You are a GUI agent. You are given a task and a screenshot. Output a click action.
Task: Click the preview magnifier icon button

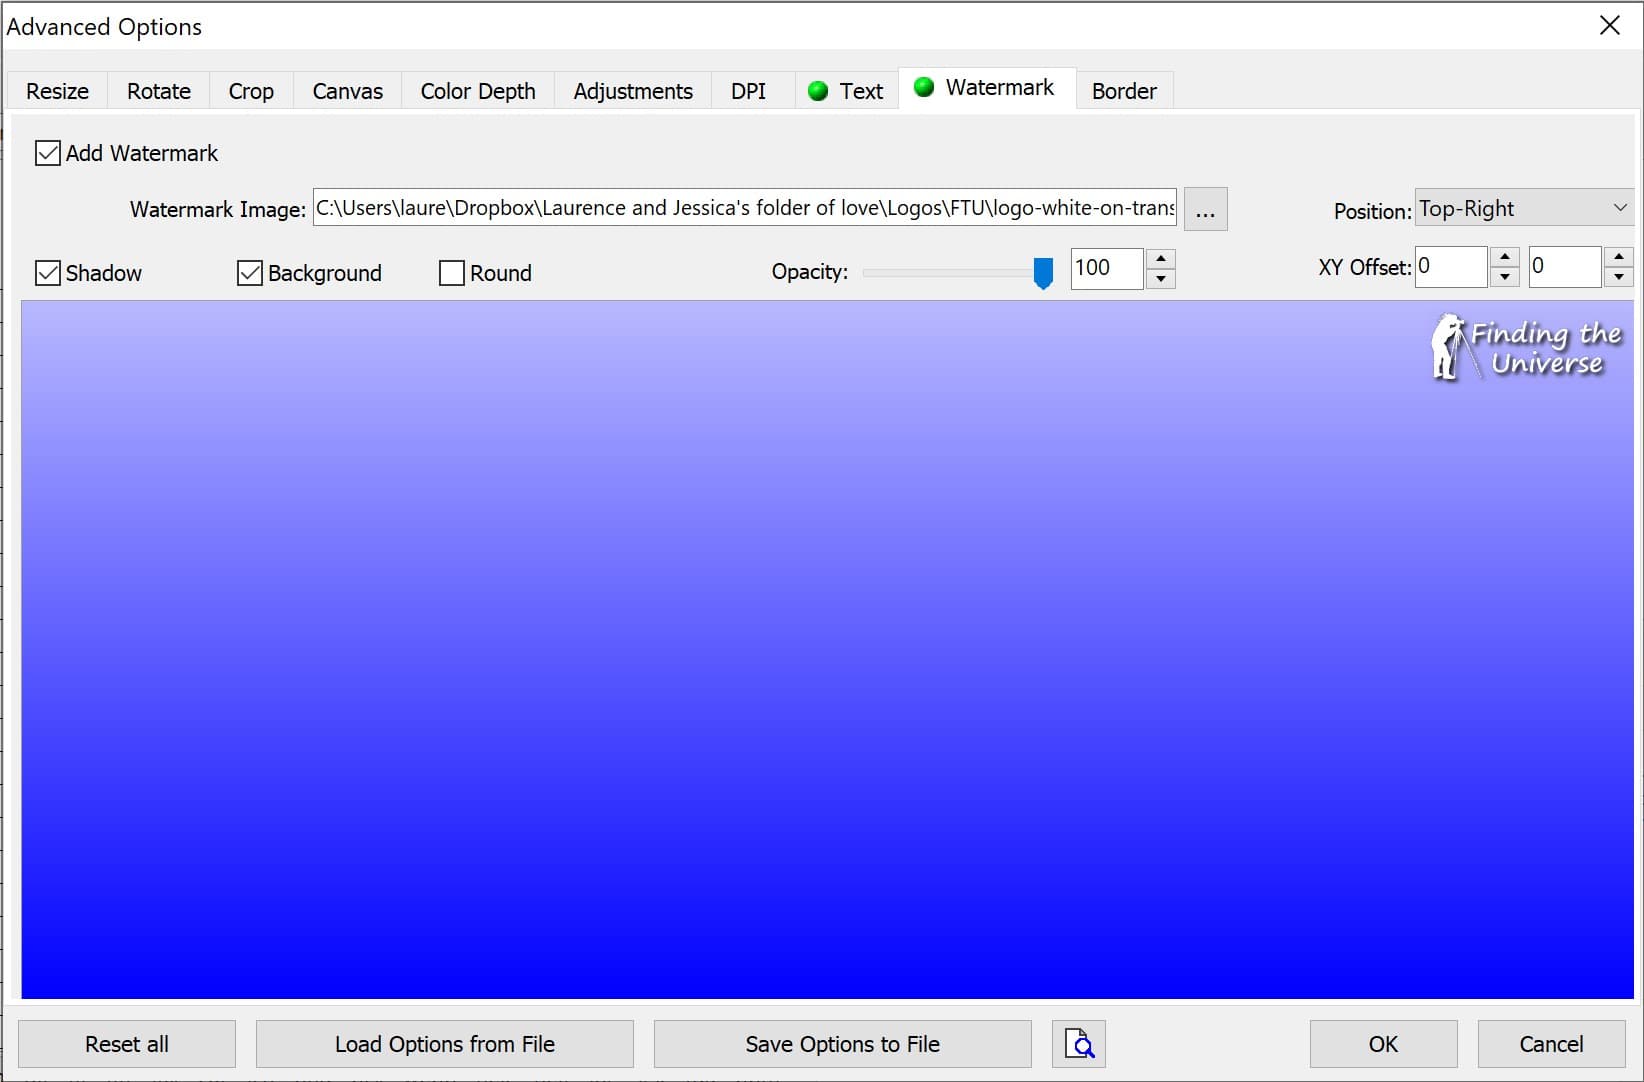1078,1044
